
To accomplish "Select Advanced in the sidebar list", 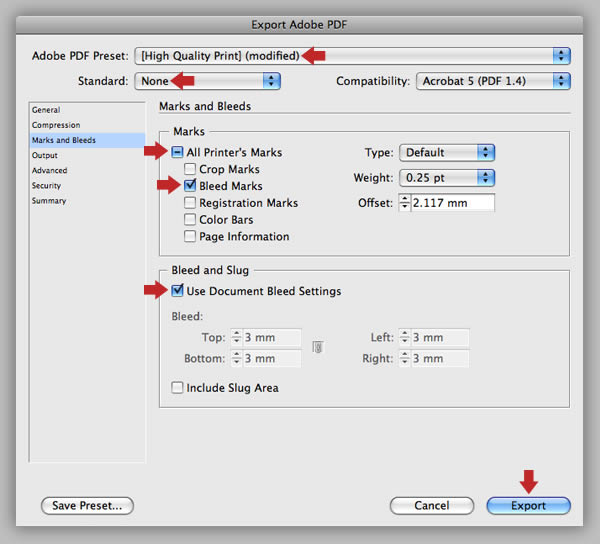I will click(87, 171).
